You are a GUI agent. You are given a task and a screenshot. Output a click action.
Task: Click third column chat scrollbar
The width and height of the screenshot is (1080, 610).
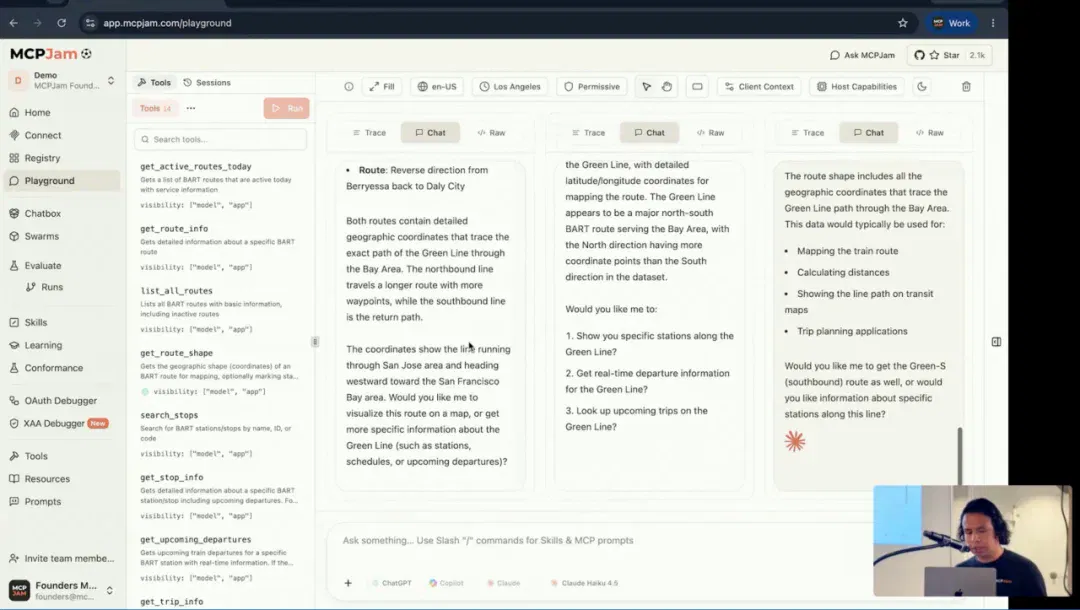coord(959,456)
